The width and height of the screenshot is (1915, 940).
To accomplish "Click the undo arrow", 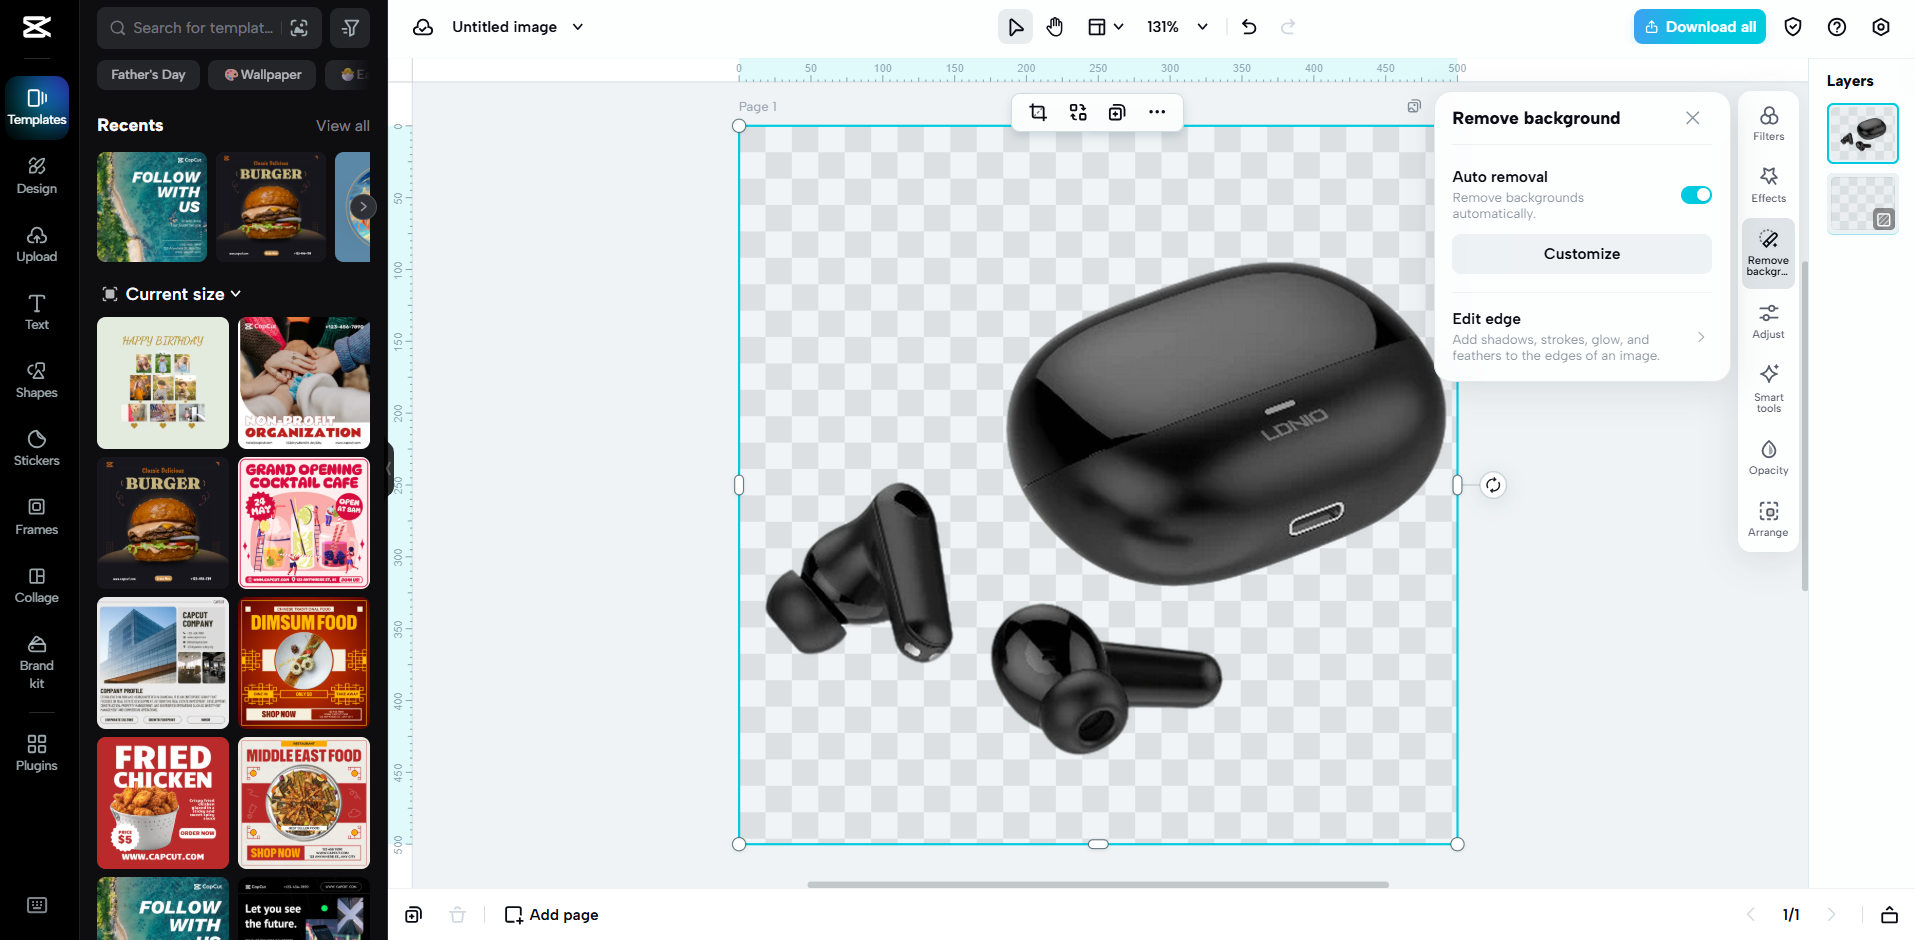I will pyautogui.click(x=1249, y=27).
